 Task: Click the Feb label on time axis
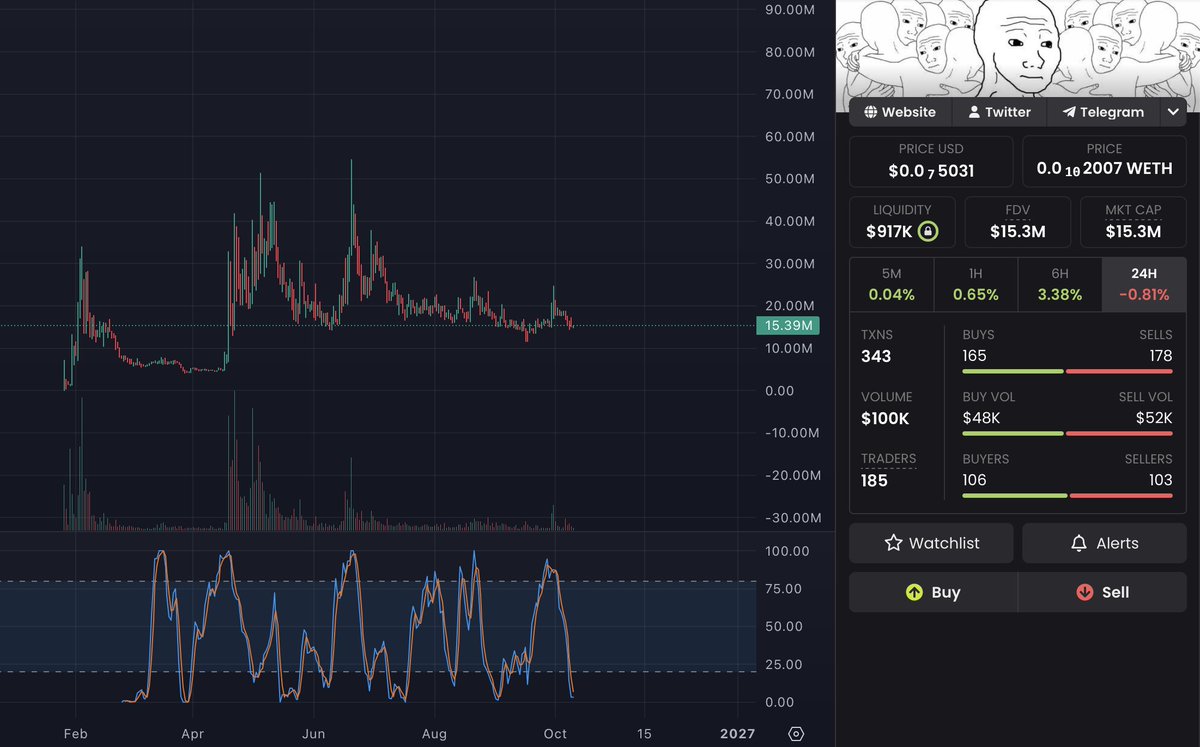coord(76,734)
